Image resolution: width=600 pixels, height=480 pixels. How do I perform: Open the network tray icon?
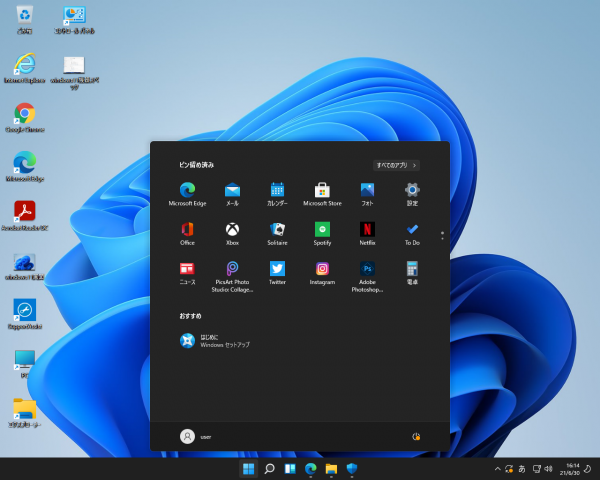coord(537,469)
